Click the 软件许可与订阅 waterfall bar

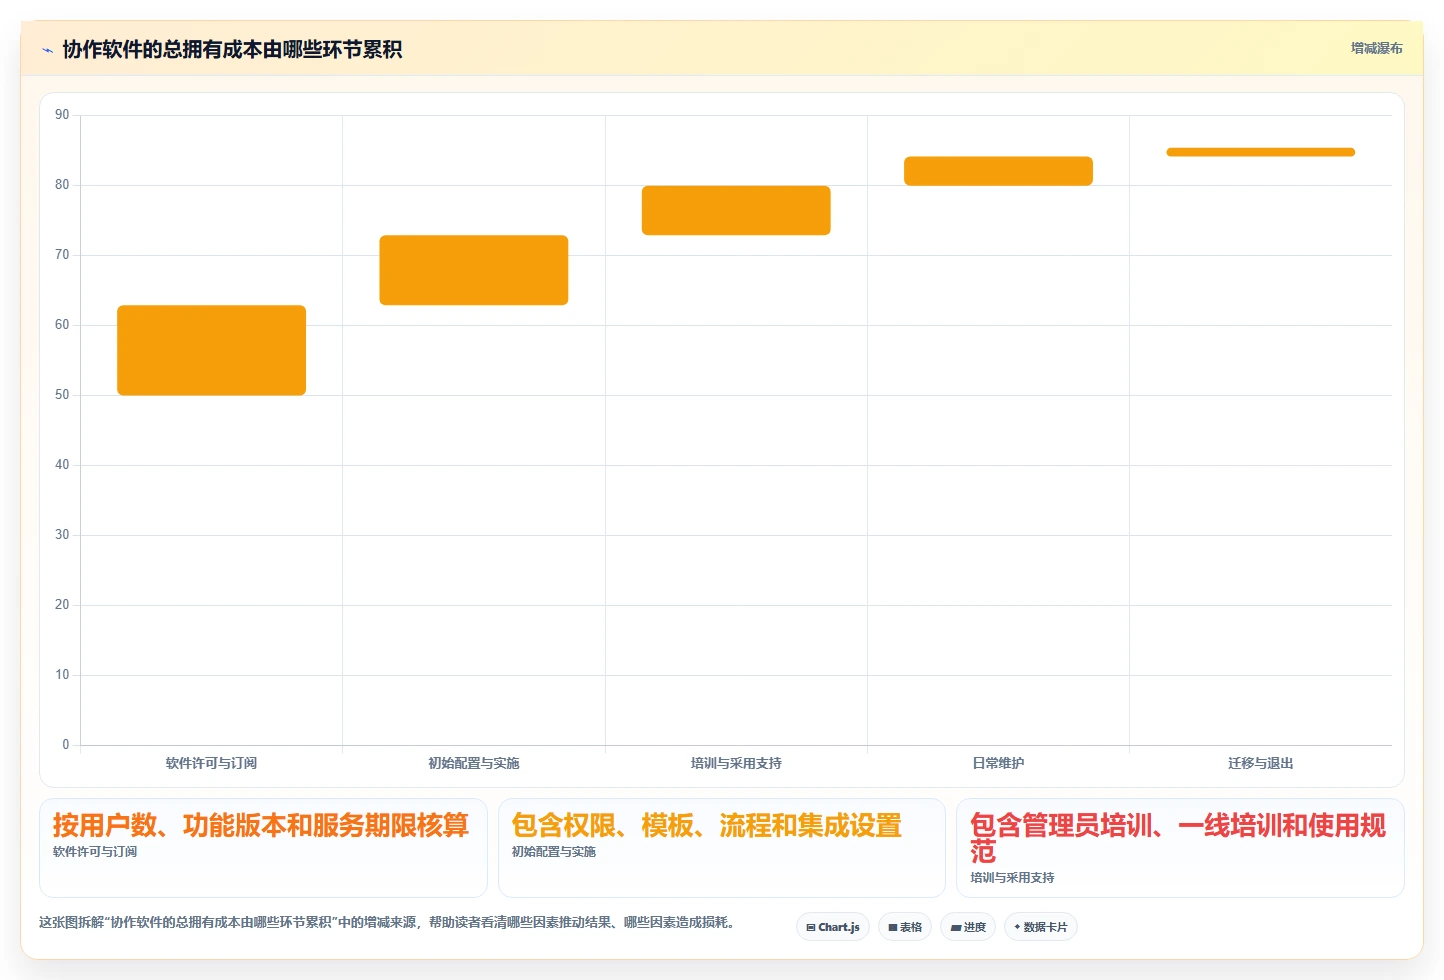[212, 350]
